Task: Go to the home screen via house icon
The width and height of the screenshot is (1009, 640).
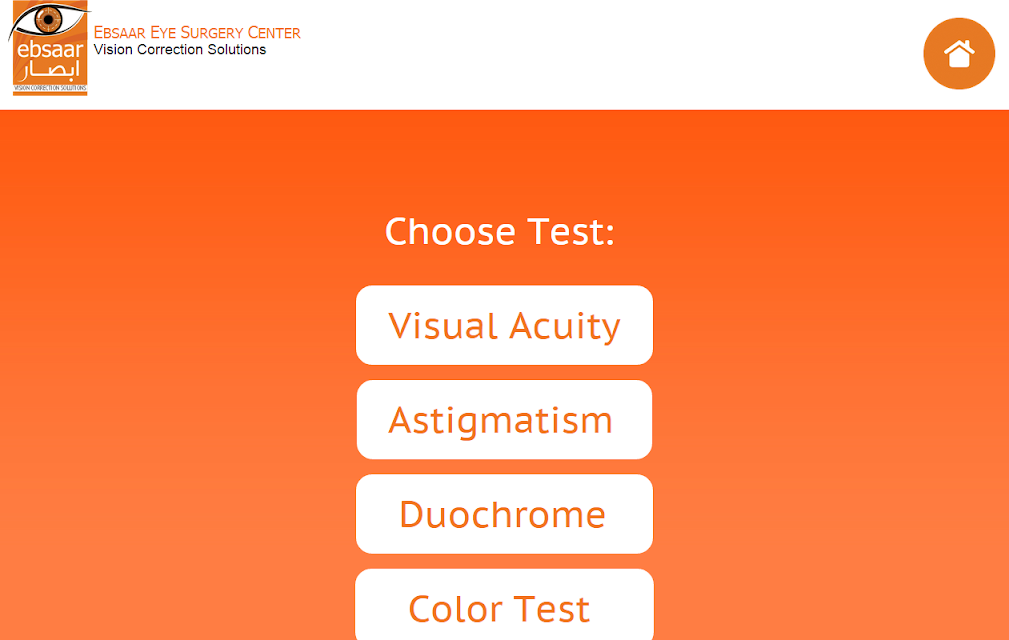Action: [x=959, y=54]
